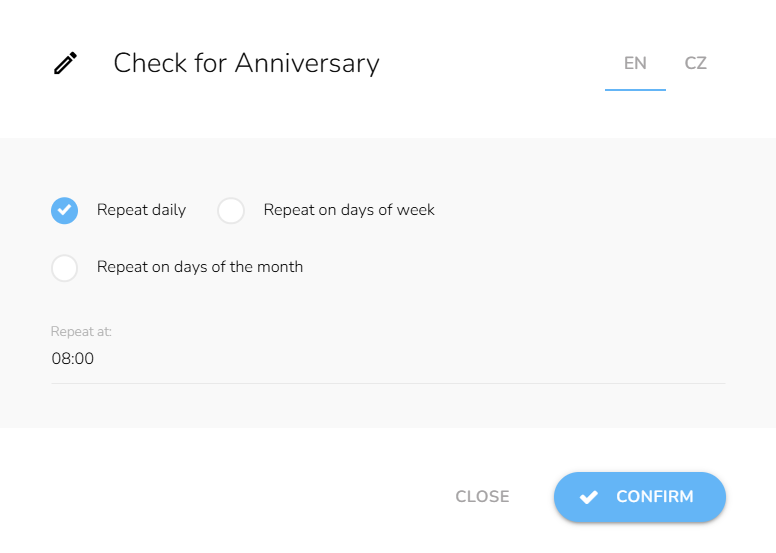
Task: Click the Repeat at time input field
Action: click(388, 358)
